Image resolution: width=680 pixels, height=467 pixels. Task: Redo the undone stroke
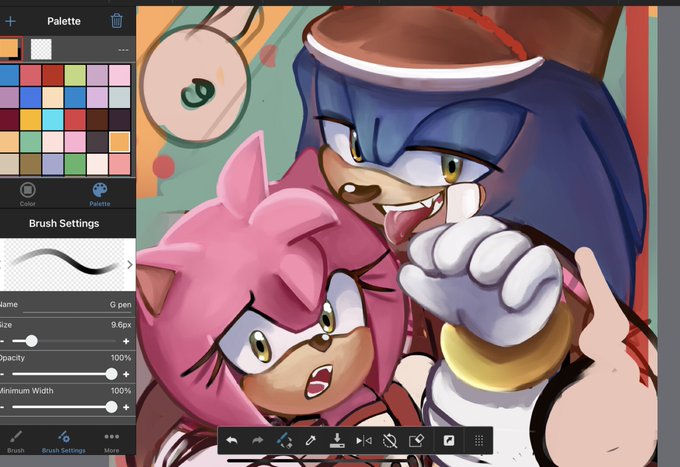point(258,441)
